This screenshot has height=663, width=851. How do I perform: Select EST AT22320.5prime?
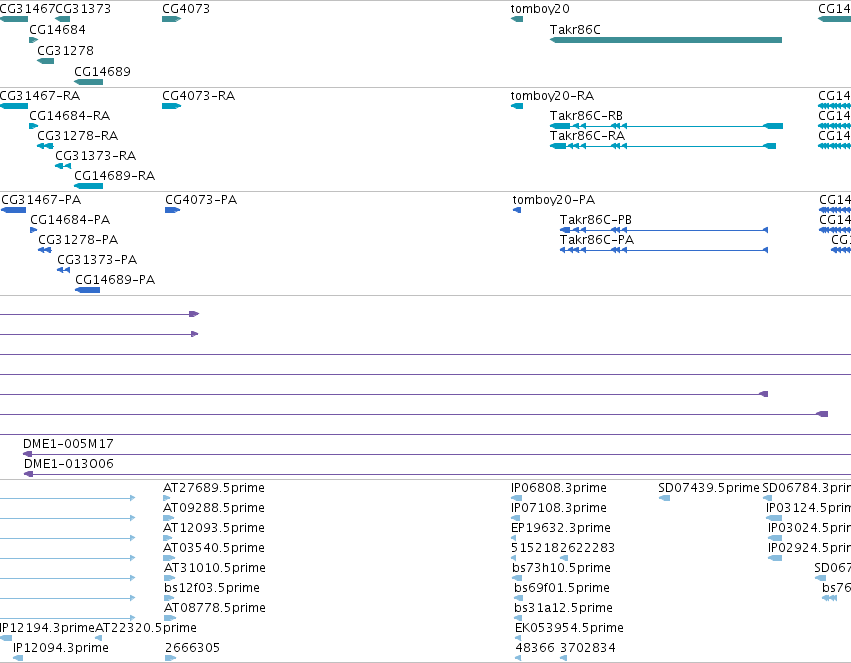tap(99, 638)
